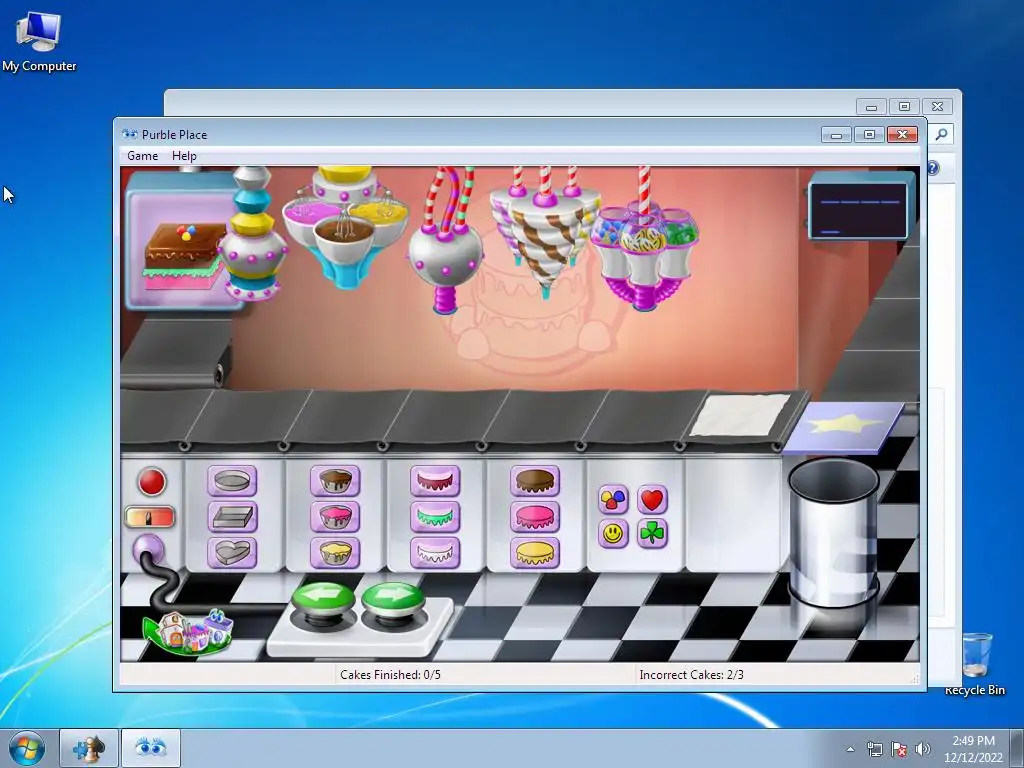Screen dimensions: 1024x768
Task: Click the volume speaker tray icon
Action: (x=923, y=749)
